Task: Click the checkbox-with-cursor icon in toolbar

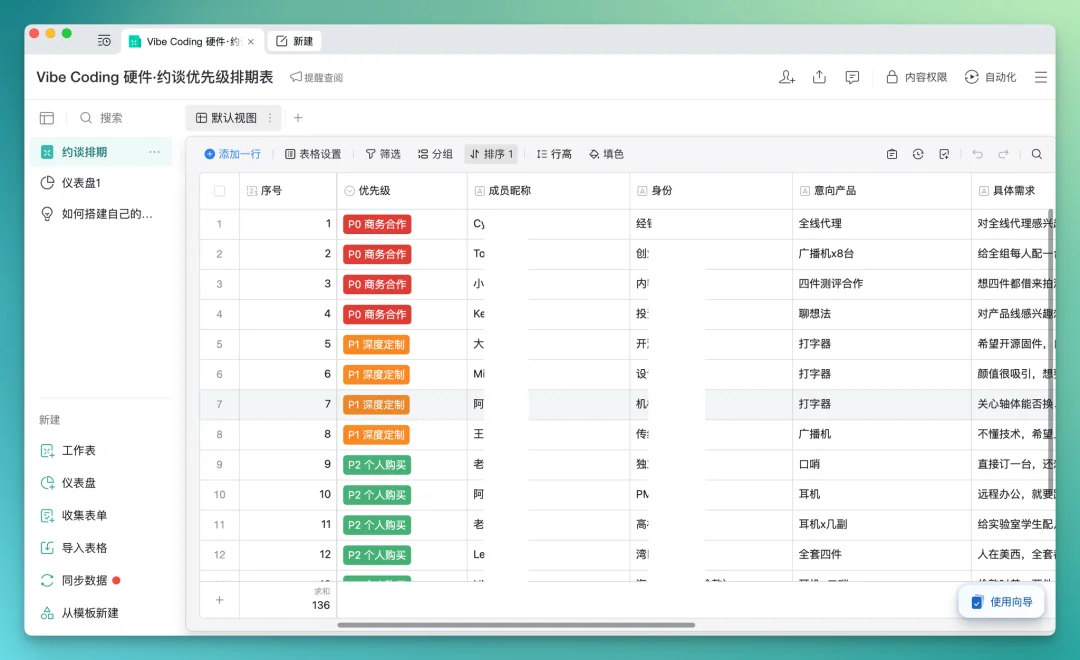Action: pyautogui.click(x=944, y=154)
